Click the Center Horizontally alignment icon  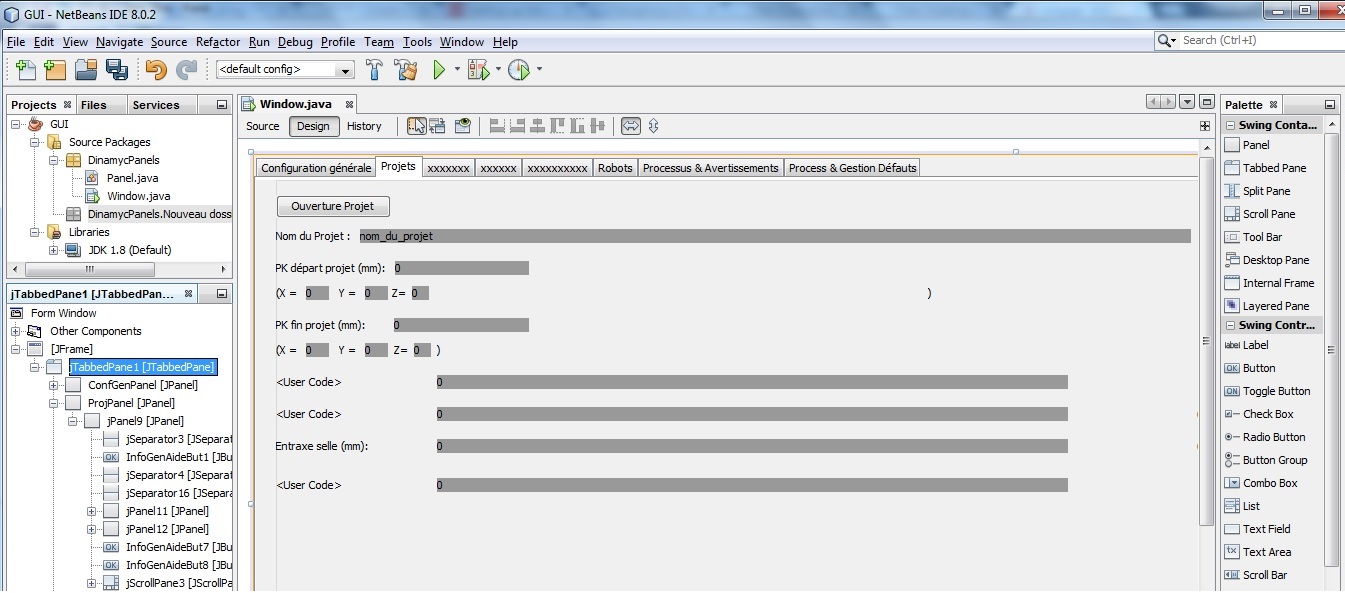click(537, 126)
